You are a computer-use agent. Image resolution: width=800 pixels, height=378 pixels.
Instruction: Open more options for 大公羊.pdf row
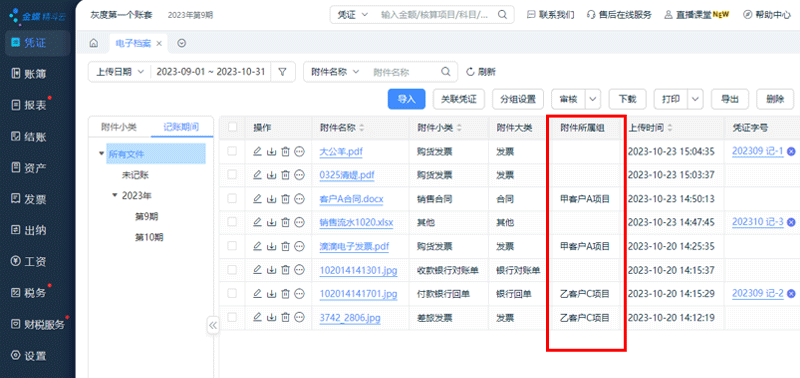coord(299,151)
